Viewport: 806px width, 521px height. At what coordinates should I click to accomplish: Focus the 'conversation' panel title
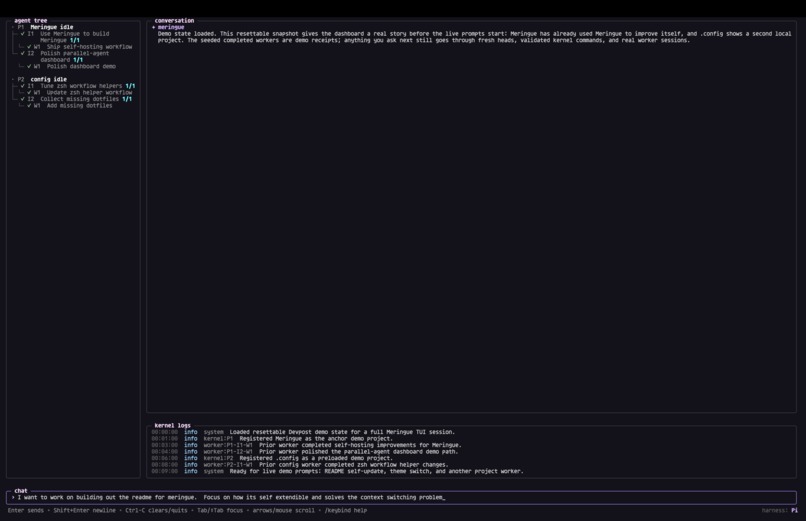click(174, 21)
